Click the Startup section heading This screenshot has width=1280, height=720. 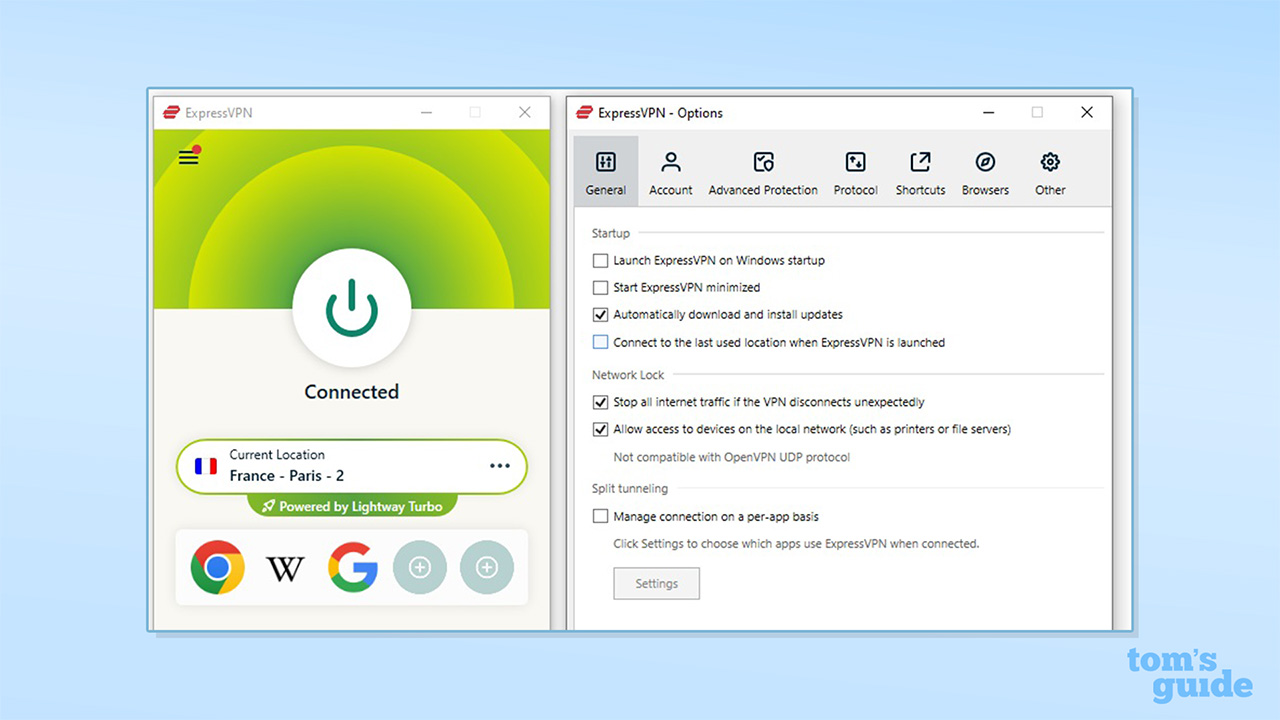pos(611,233)
